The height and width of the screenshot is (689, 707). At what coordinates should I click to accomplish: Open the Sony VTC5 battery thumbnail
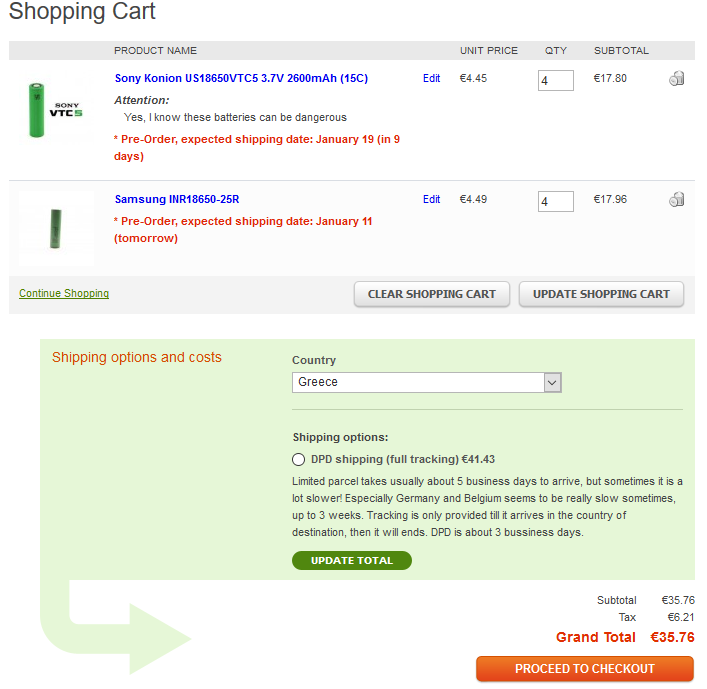(56, 109)
